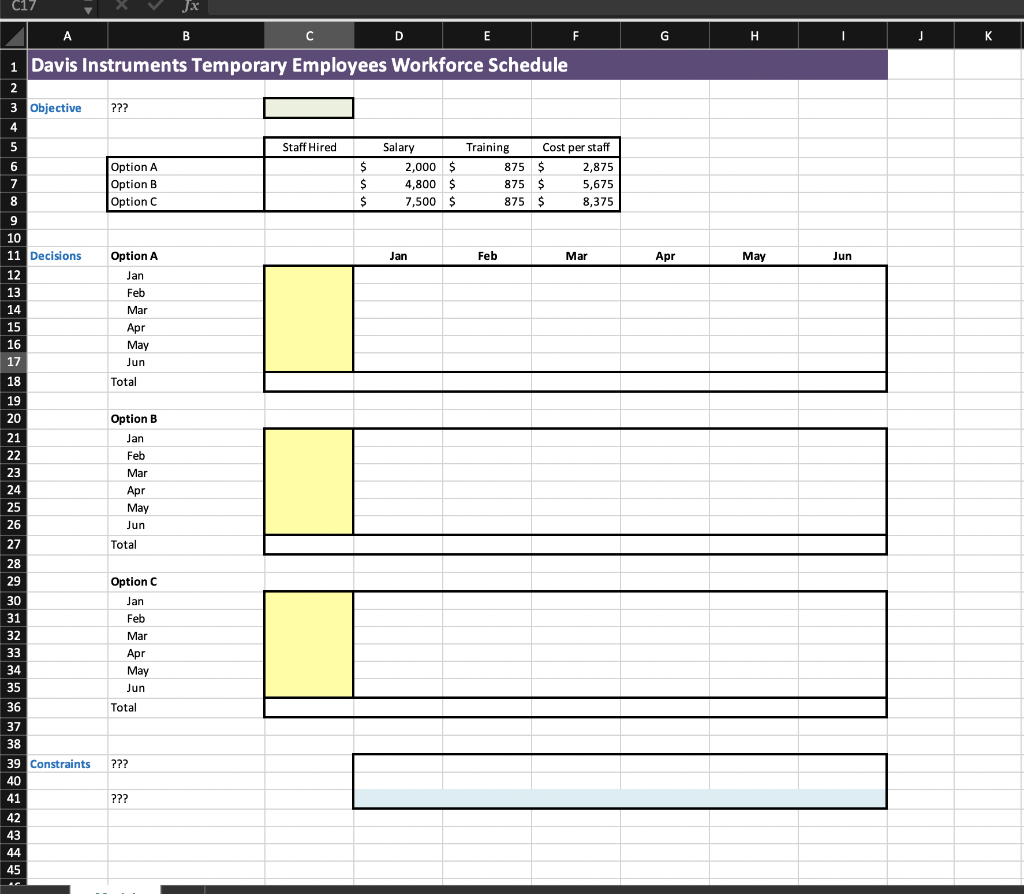Image resolution: width=1024 pixels, height=894 pixels.
Task: Select column C header
Action: point(310,36)
